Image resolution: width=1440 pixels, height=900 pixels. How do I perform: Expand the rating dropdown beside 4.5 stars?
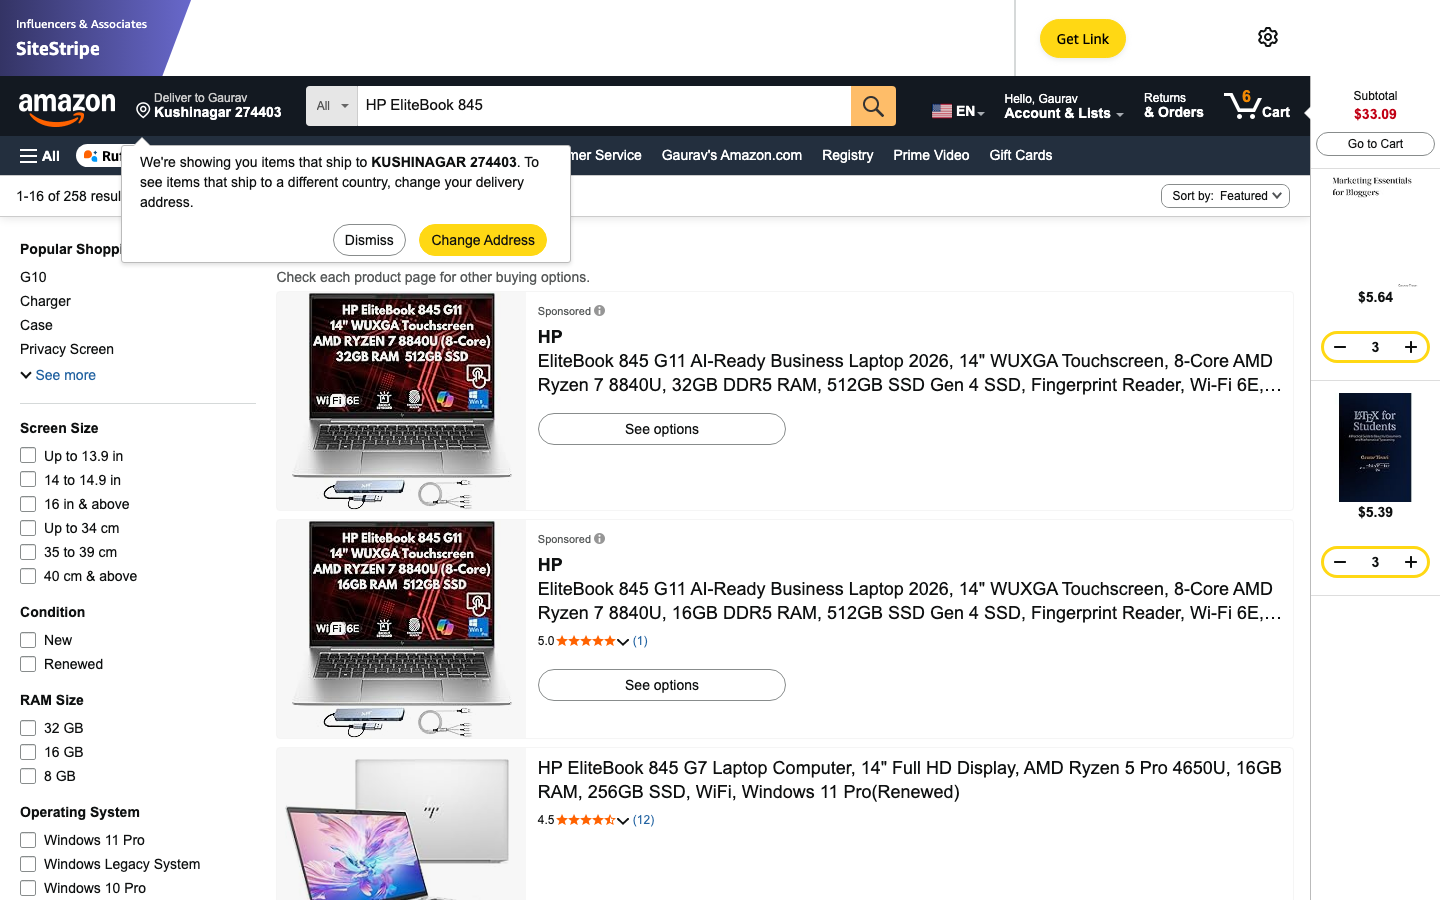(x=623, y=821)
